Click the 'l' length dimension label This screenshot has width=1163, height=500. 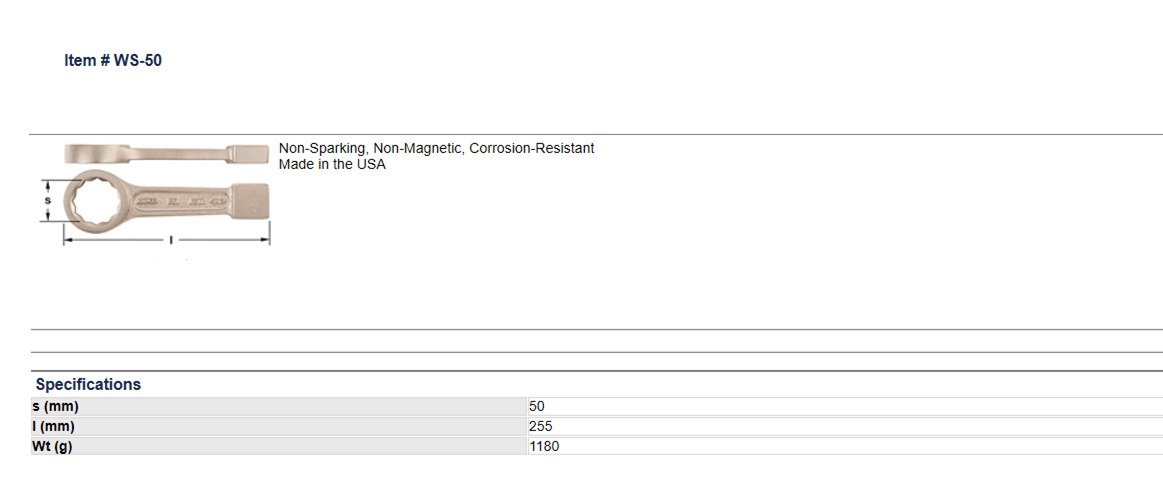(171, 240)
